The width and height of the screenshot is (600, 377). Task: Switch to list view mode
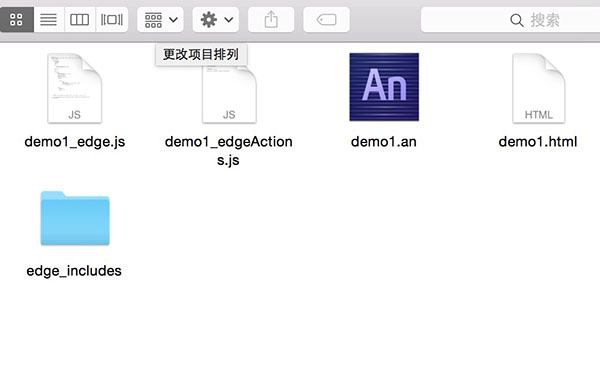(x=49, y=20)
